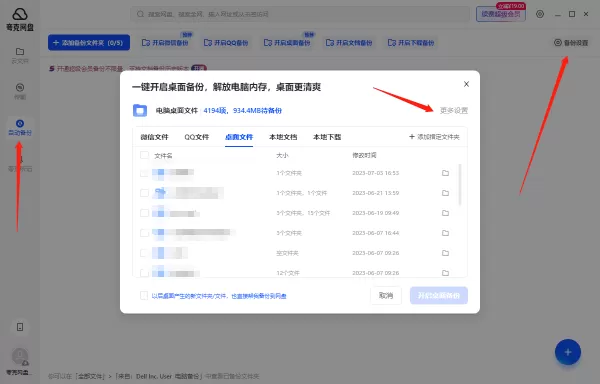Click the blue folder icon beside 电脑桌面文件

[140, 111]
